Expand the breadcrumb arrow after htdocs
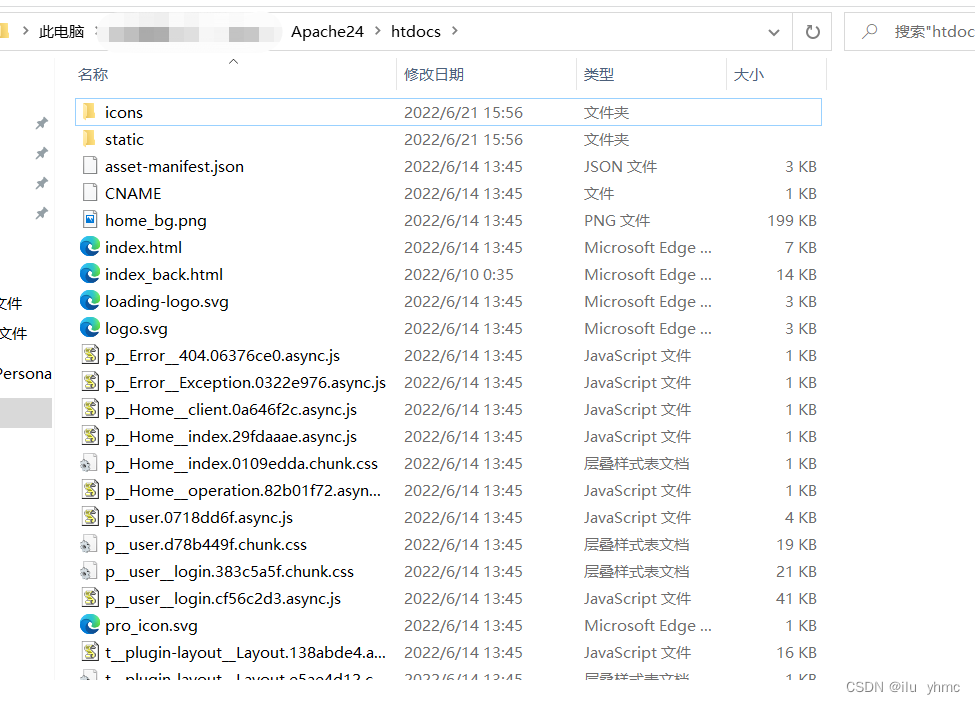 455,31
